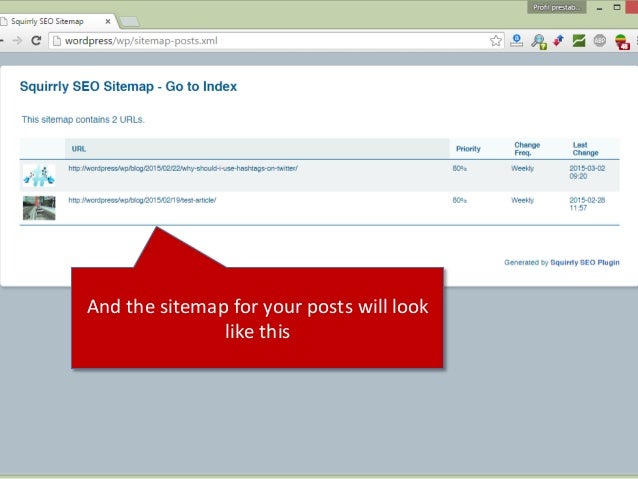The height and width of the screenshot is (479, 638).
Task: Click the Priority column header
Action: (468, 149)
